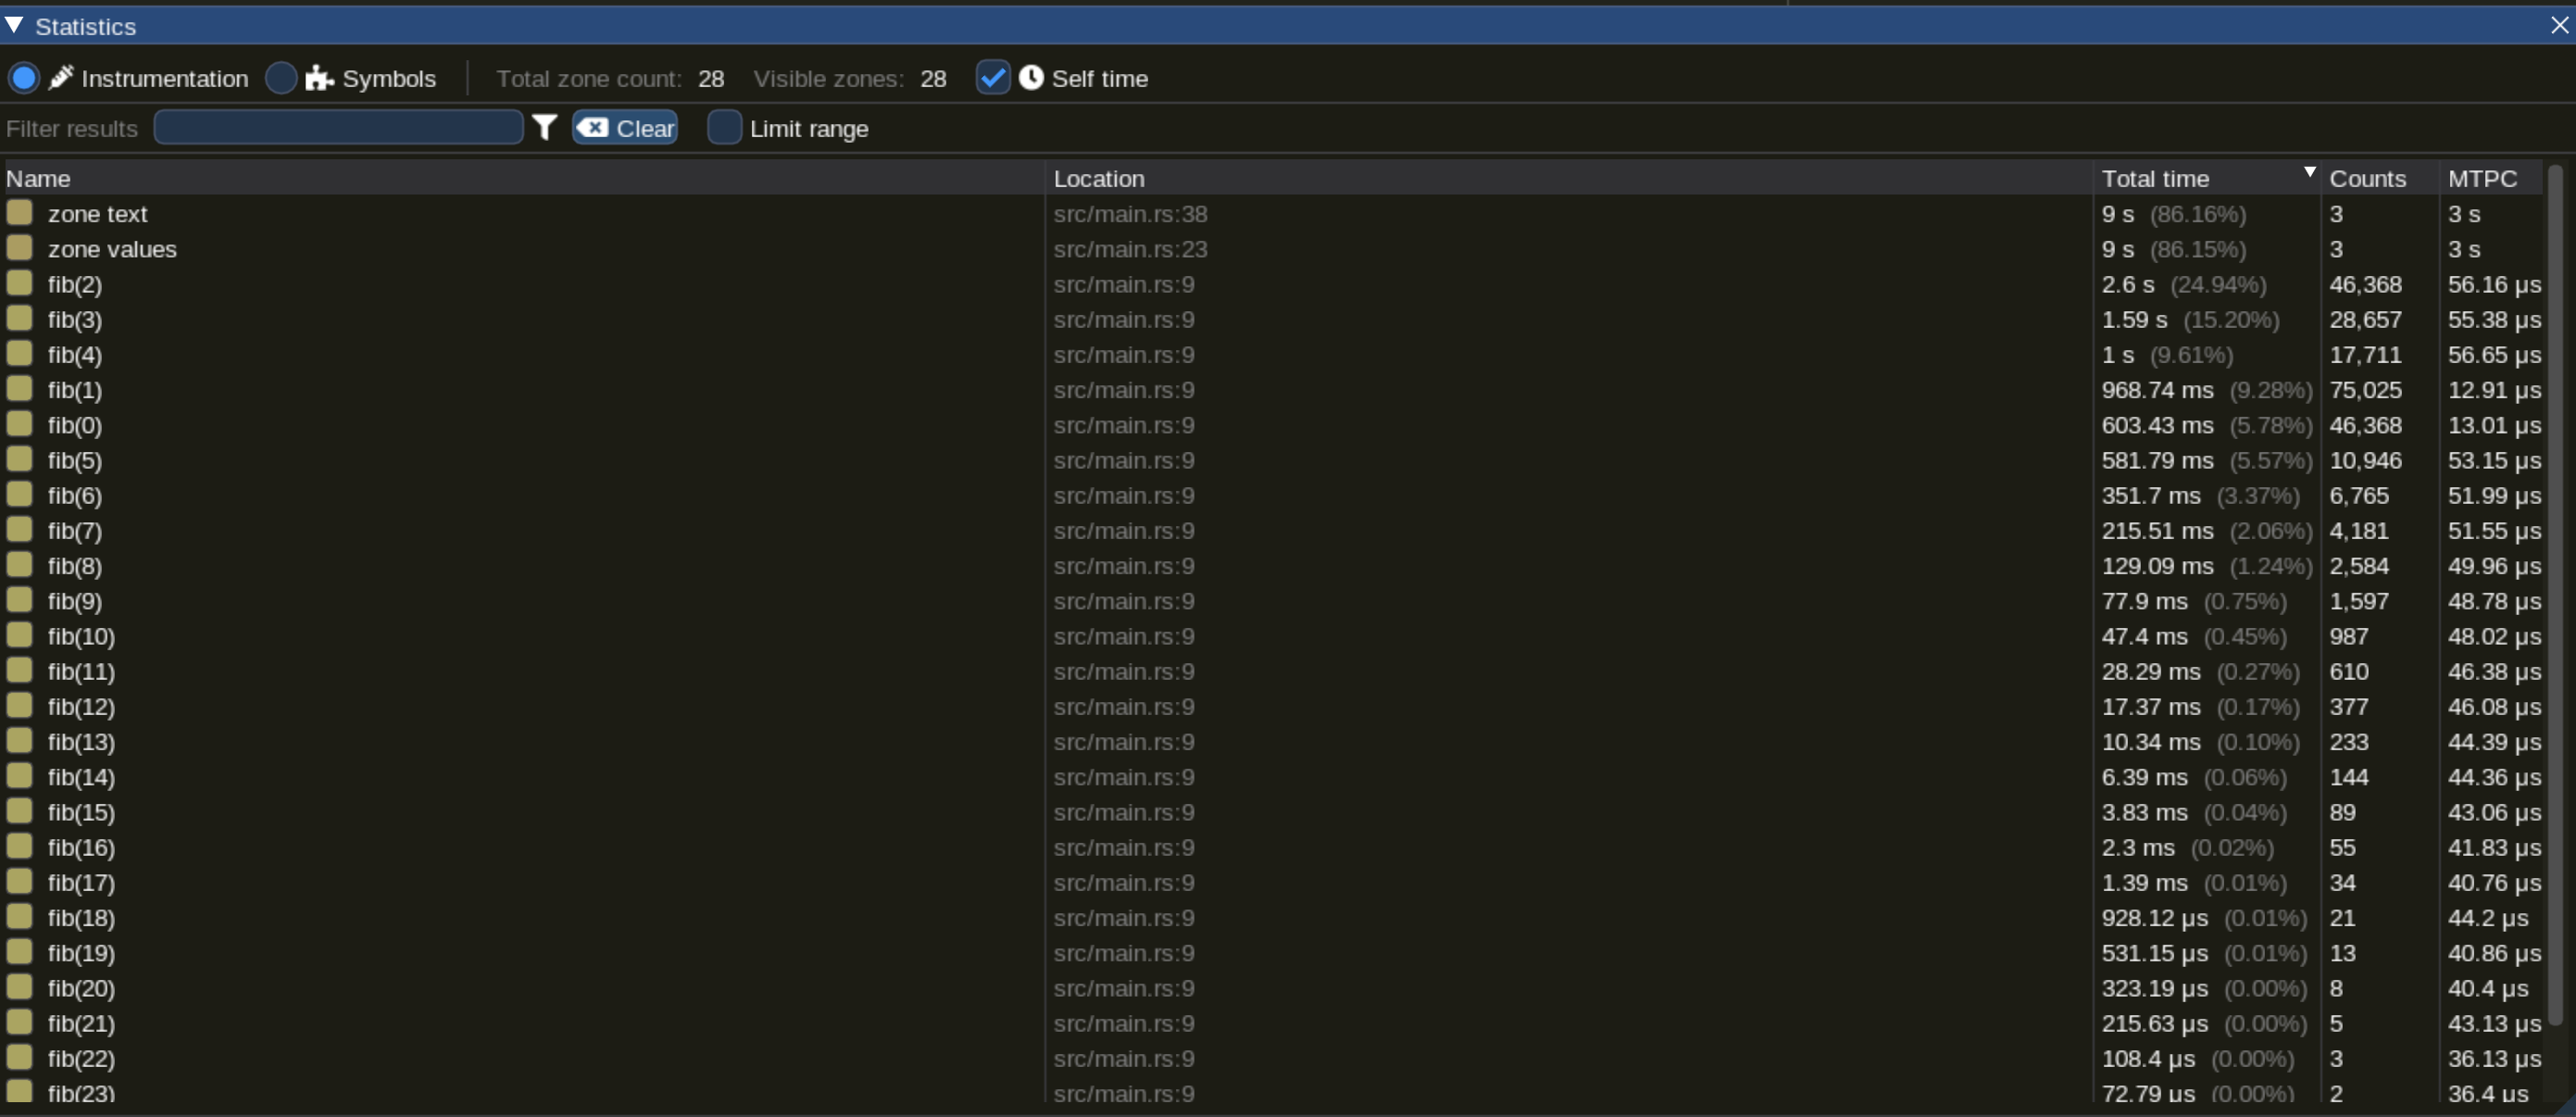This screenshot has height=1117, width=2576.
Task: Click the count value 75,025
Action: coord(2365,390)
